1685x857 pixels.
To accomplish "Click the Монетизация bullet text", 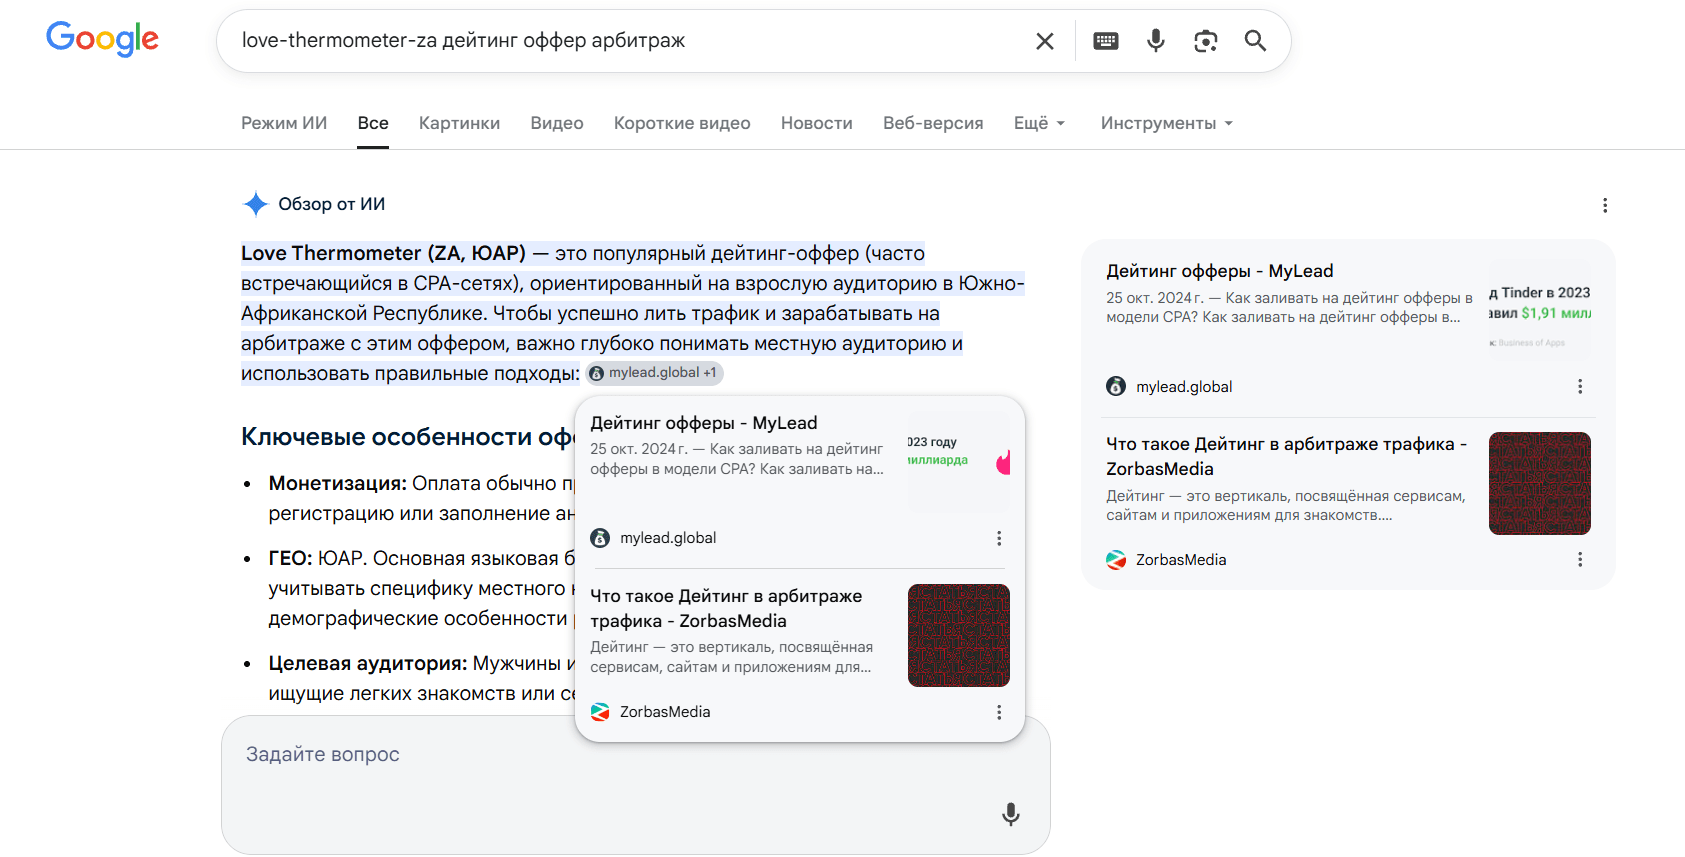I will [x=337, y=483].
